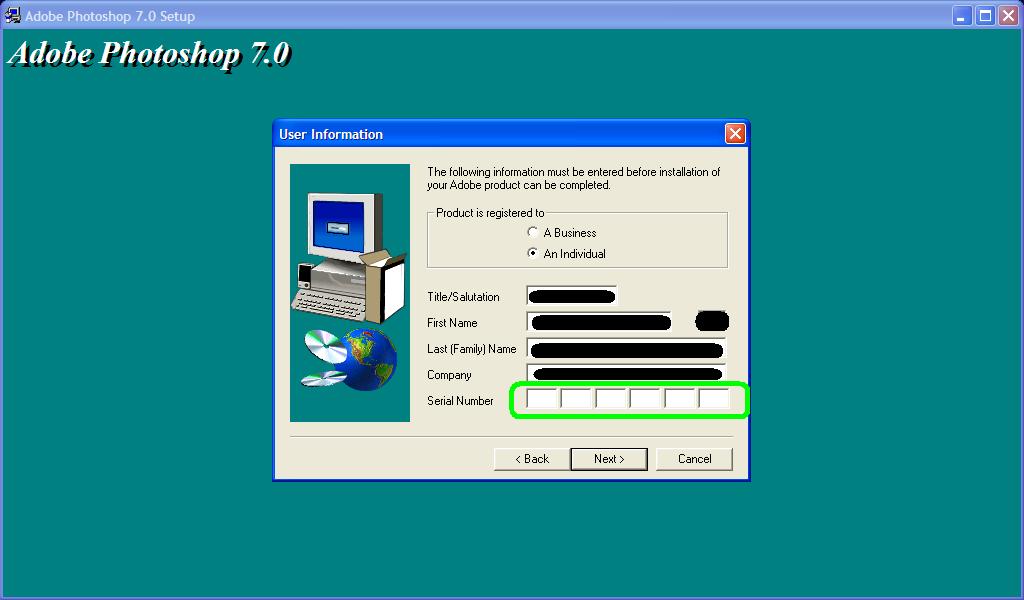Click the fifth Serial Number box

point(679,399)
